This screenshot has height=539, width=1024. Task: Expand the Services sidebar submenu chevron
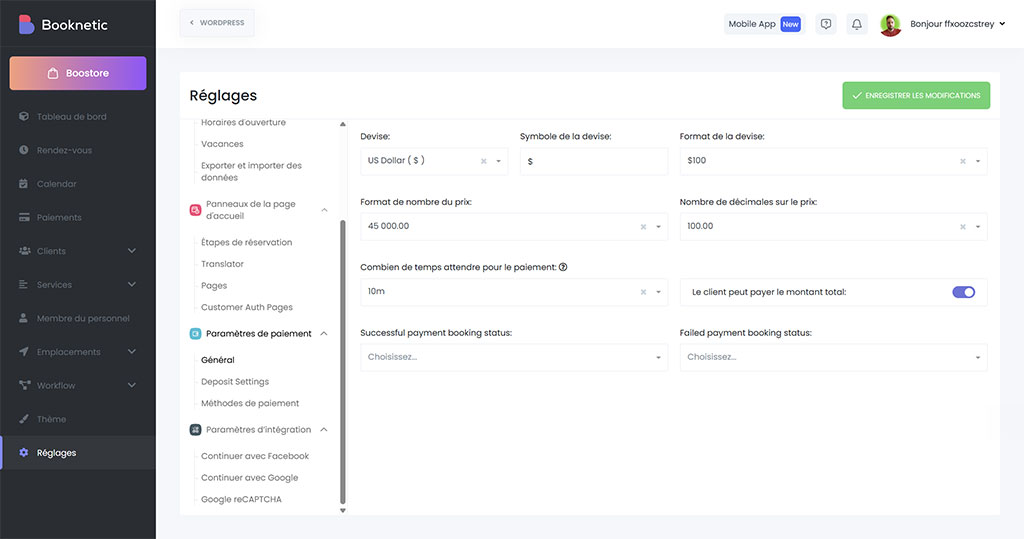(131, 284)
